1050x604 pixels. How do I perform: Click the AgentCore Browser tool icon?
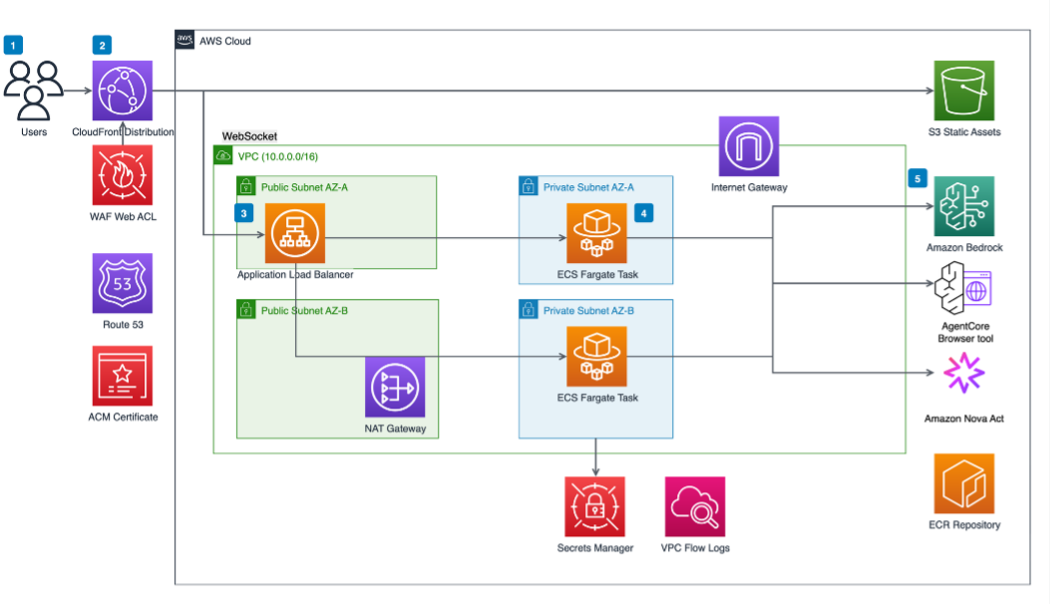pyautogui.click(x=963, y=289)
